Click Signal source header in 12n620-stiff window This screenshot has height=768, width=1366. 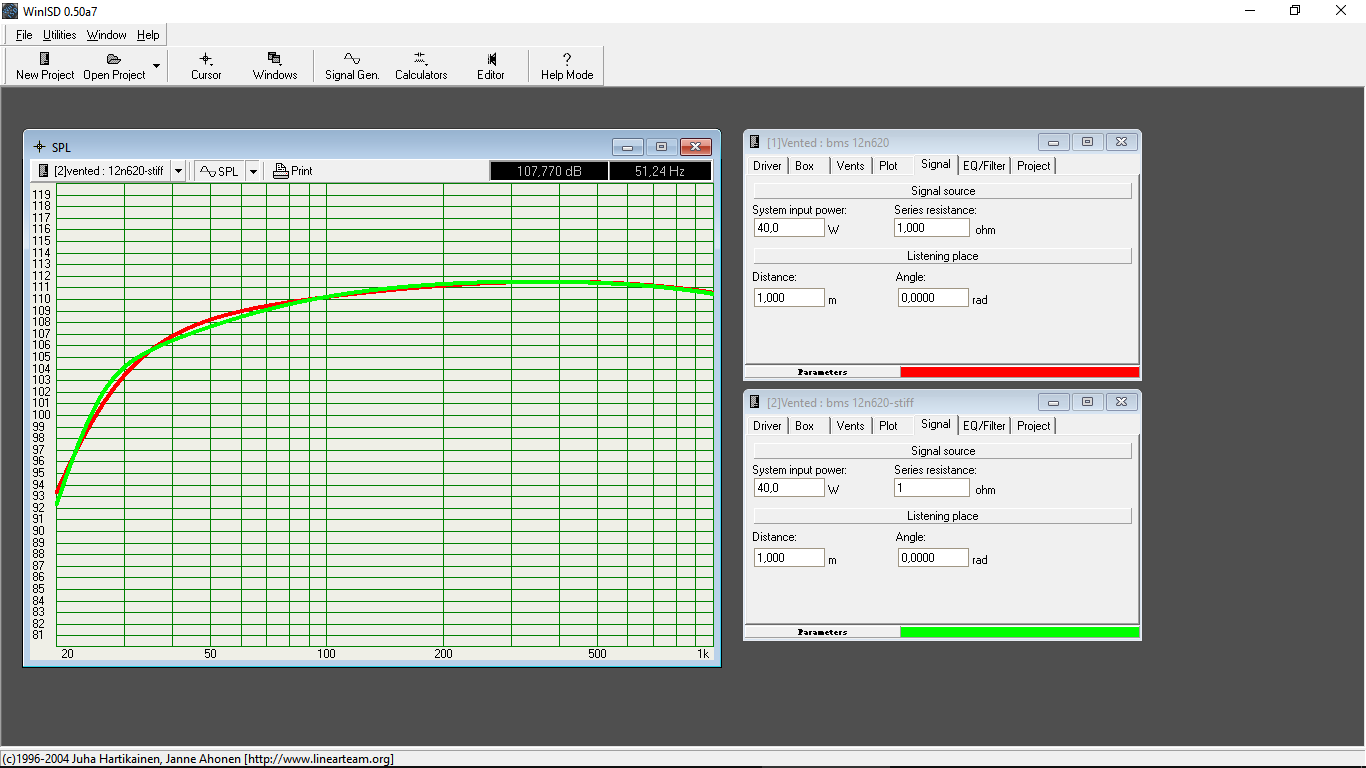[943, 451]
